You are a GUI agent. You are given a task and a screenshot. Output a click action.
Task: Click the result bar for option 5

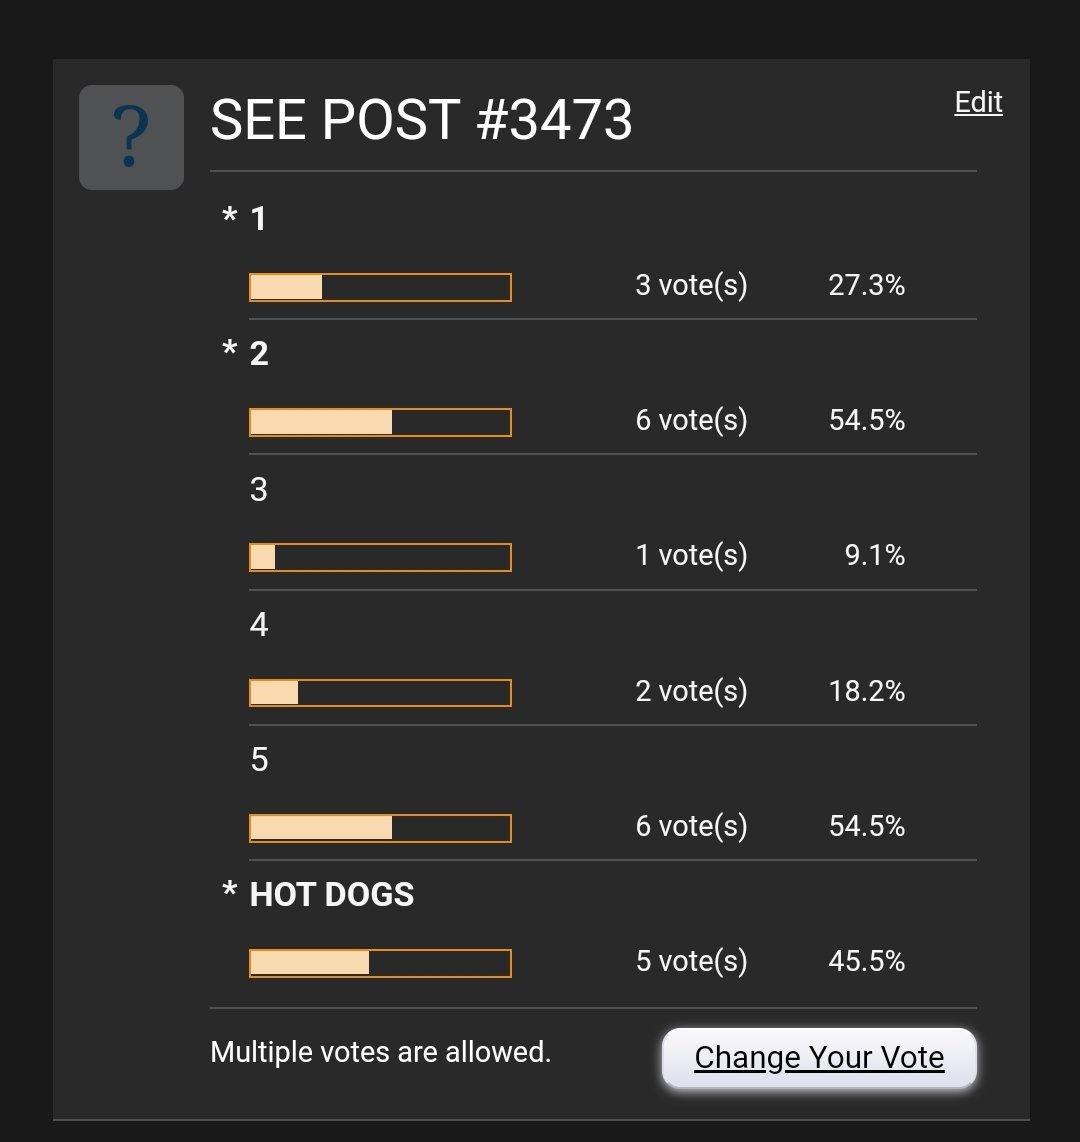point(380,828)
